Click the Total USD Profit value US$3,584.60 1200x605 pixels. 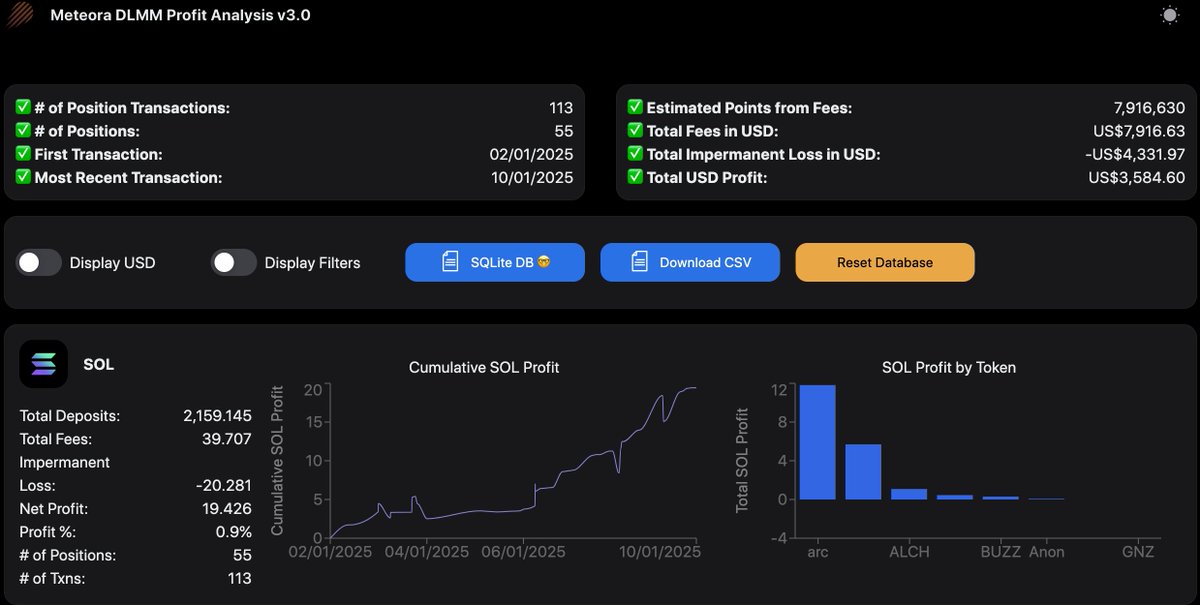[1136, 177]
